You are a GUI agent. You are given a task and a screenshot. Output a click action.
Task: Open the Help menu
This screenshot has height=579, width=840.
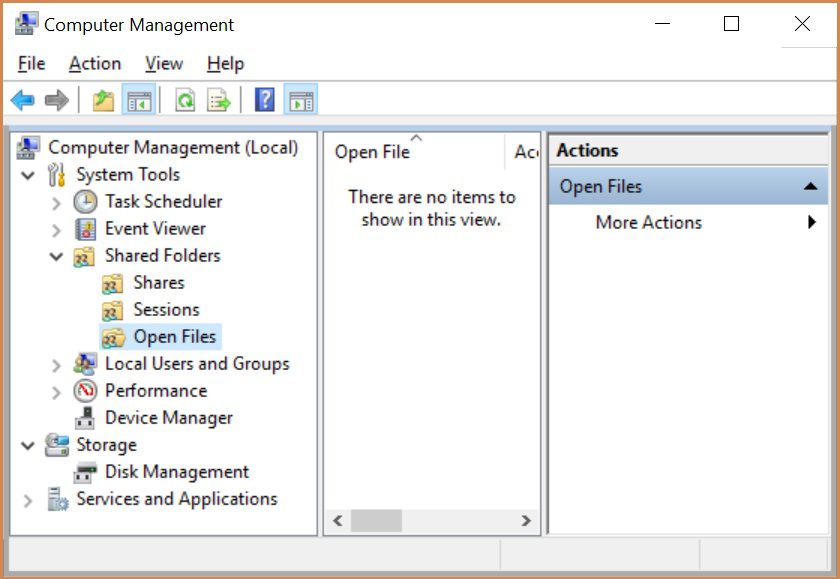pyautogui.click(x=226, y=64)
